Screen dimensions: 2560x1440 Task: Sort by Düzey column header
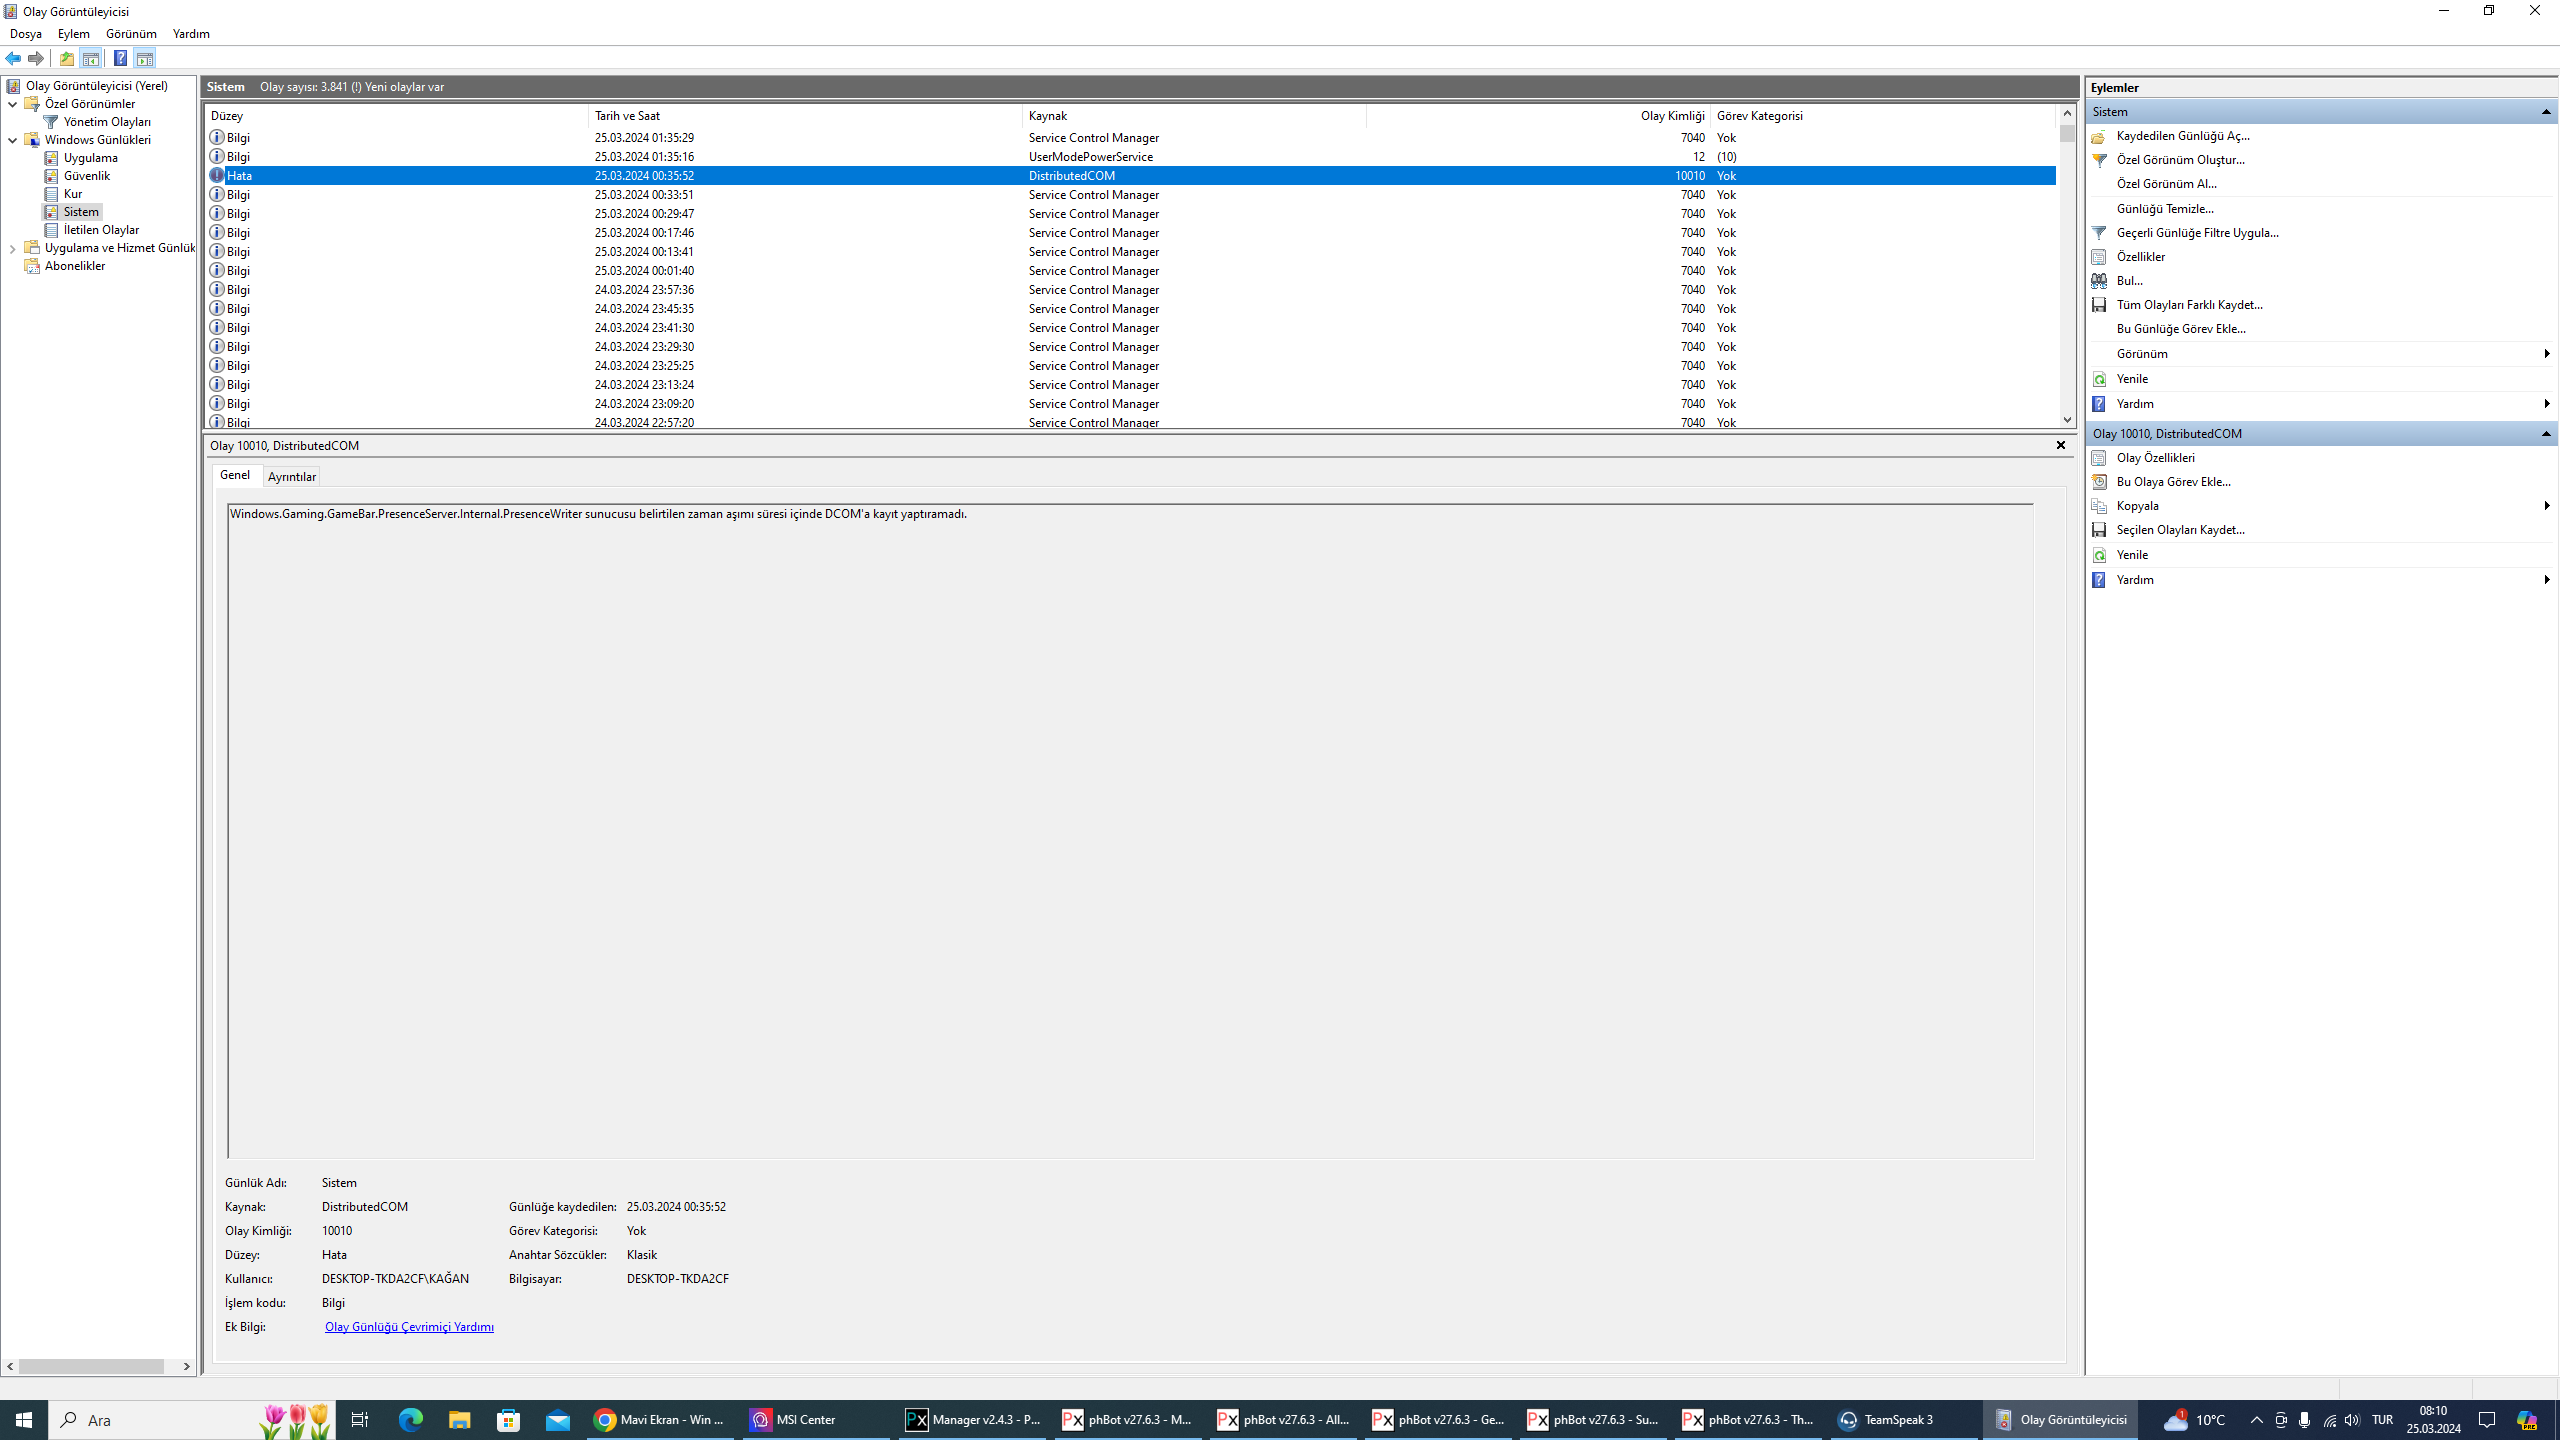pyautogui.click(x=396, y=116)
